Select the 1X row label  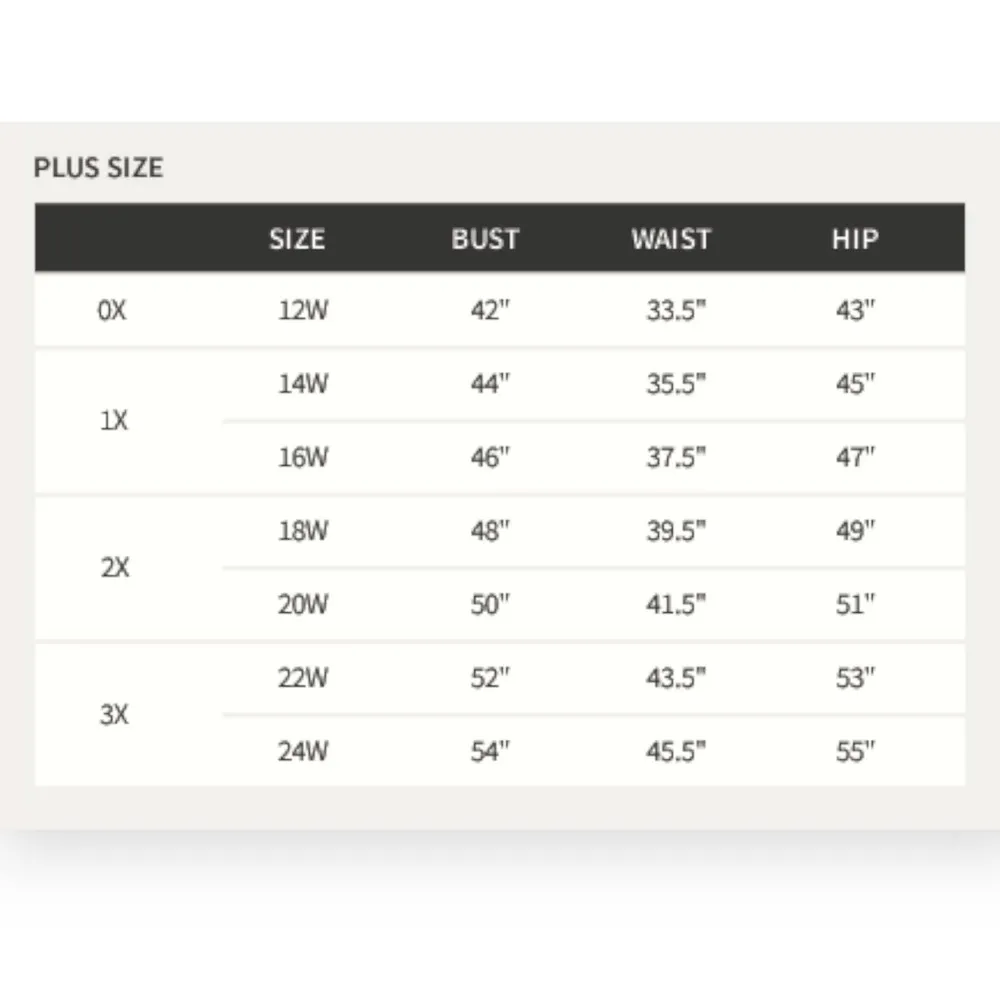[114, 421]
